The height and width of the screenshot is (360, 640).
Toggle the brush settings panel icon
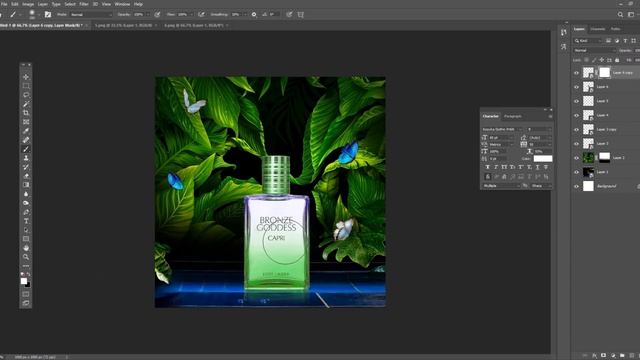pyautogui.click(x=48, y=14)
